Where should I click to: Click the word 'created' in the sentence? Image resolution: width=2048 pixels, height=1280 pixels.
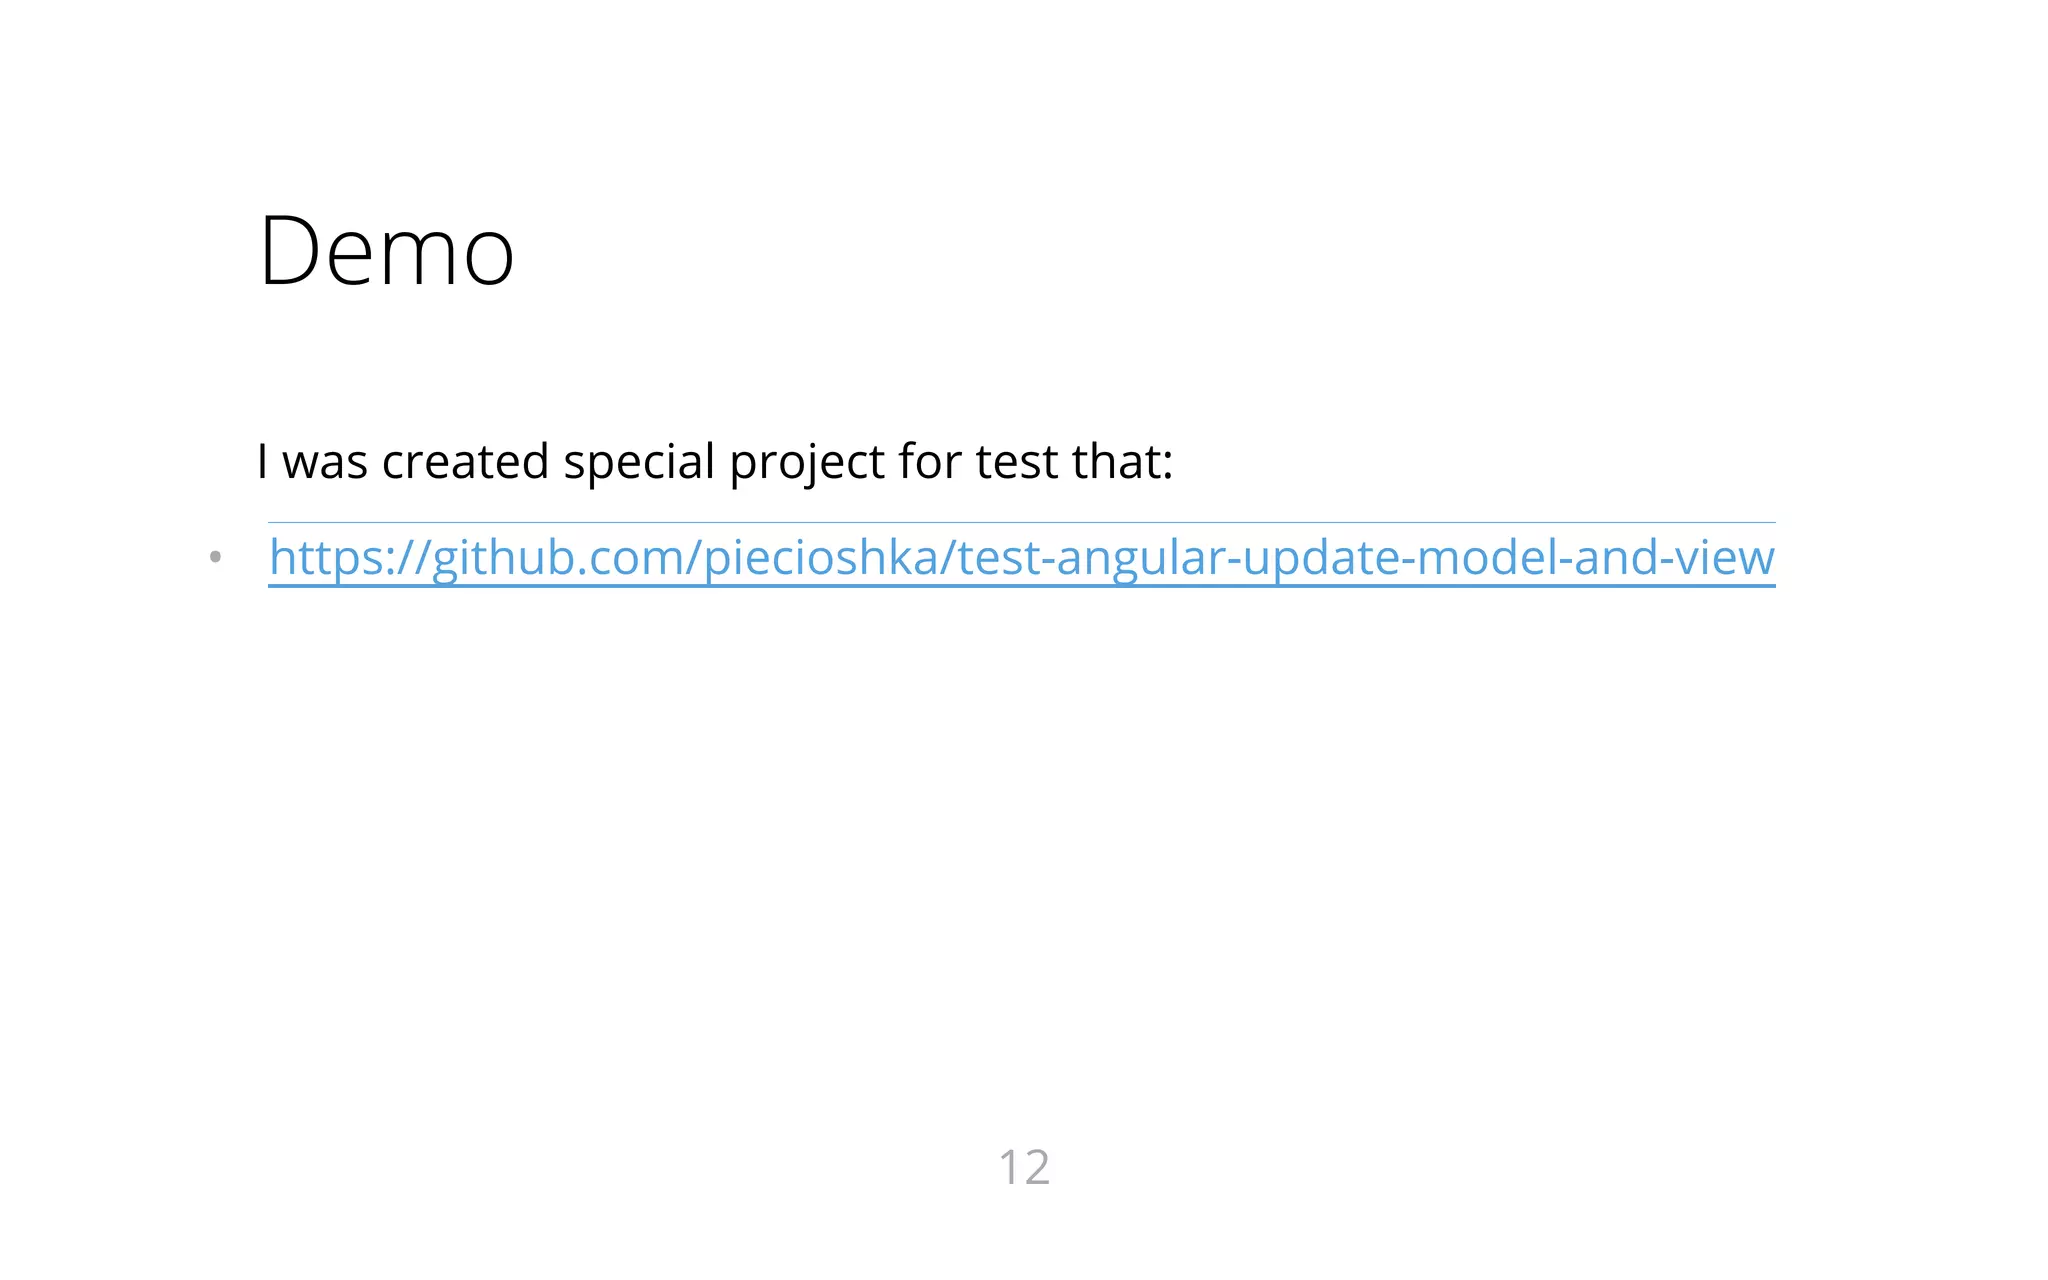[x=465, y=462]
